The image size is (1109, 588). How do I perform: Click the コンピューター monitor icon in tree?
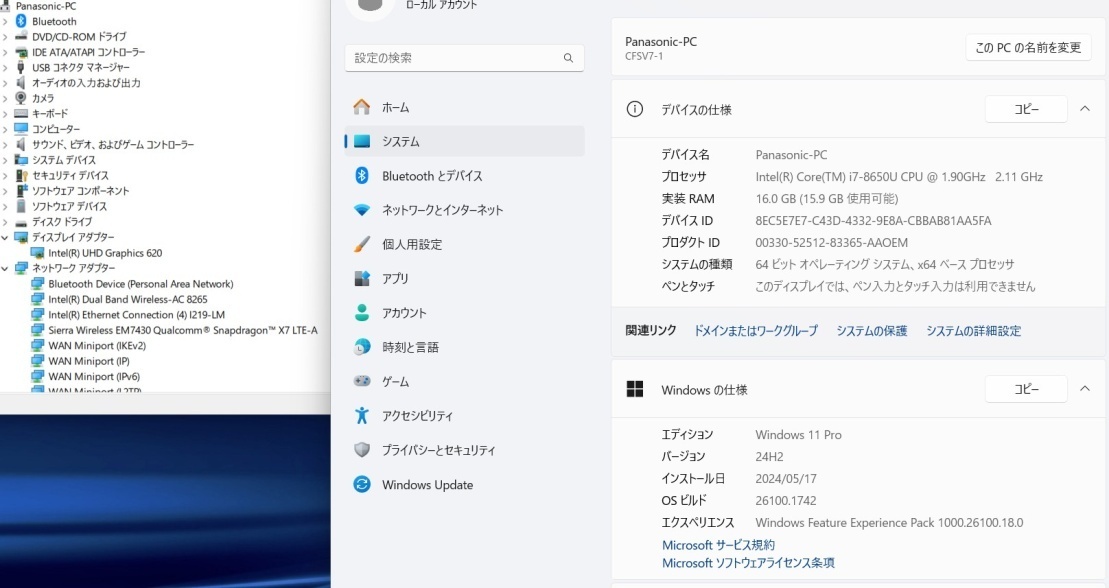pos(21,129)
